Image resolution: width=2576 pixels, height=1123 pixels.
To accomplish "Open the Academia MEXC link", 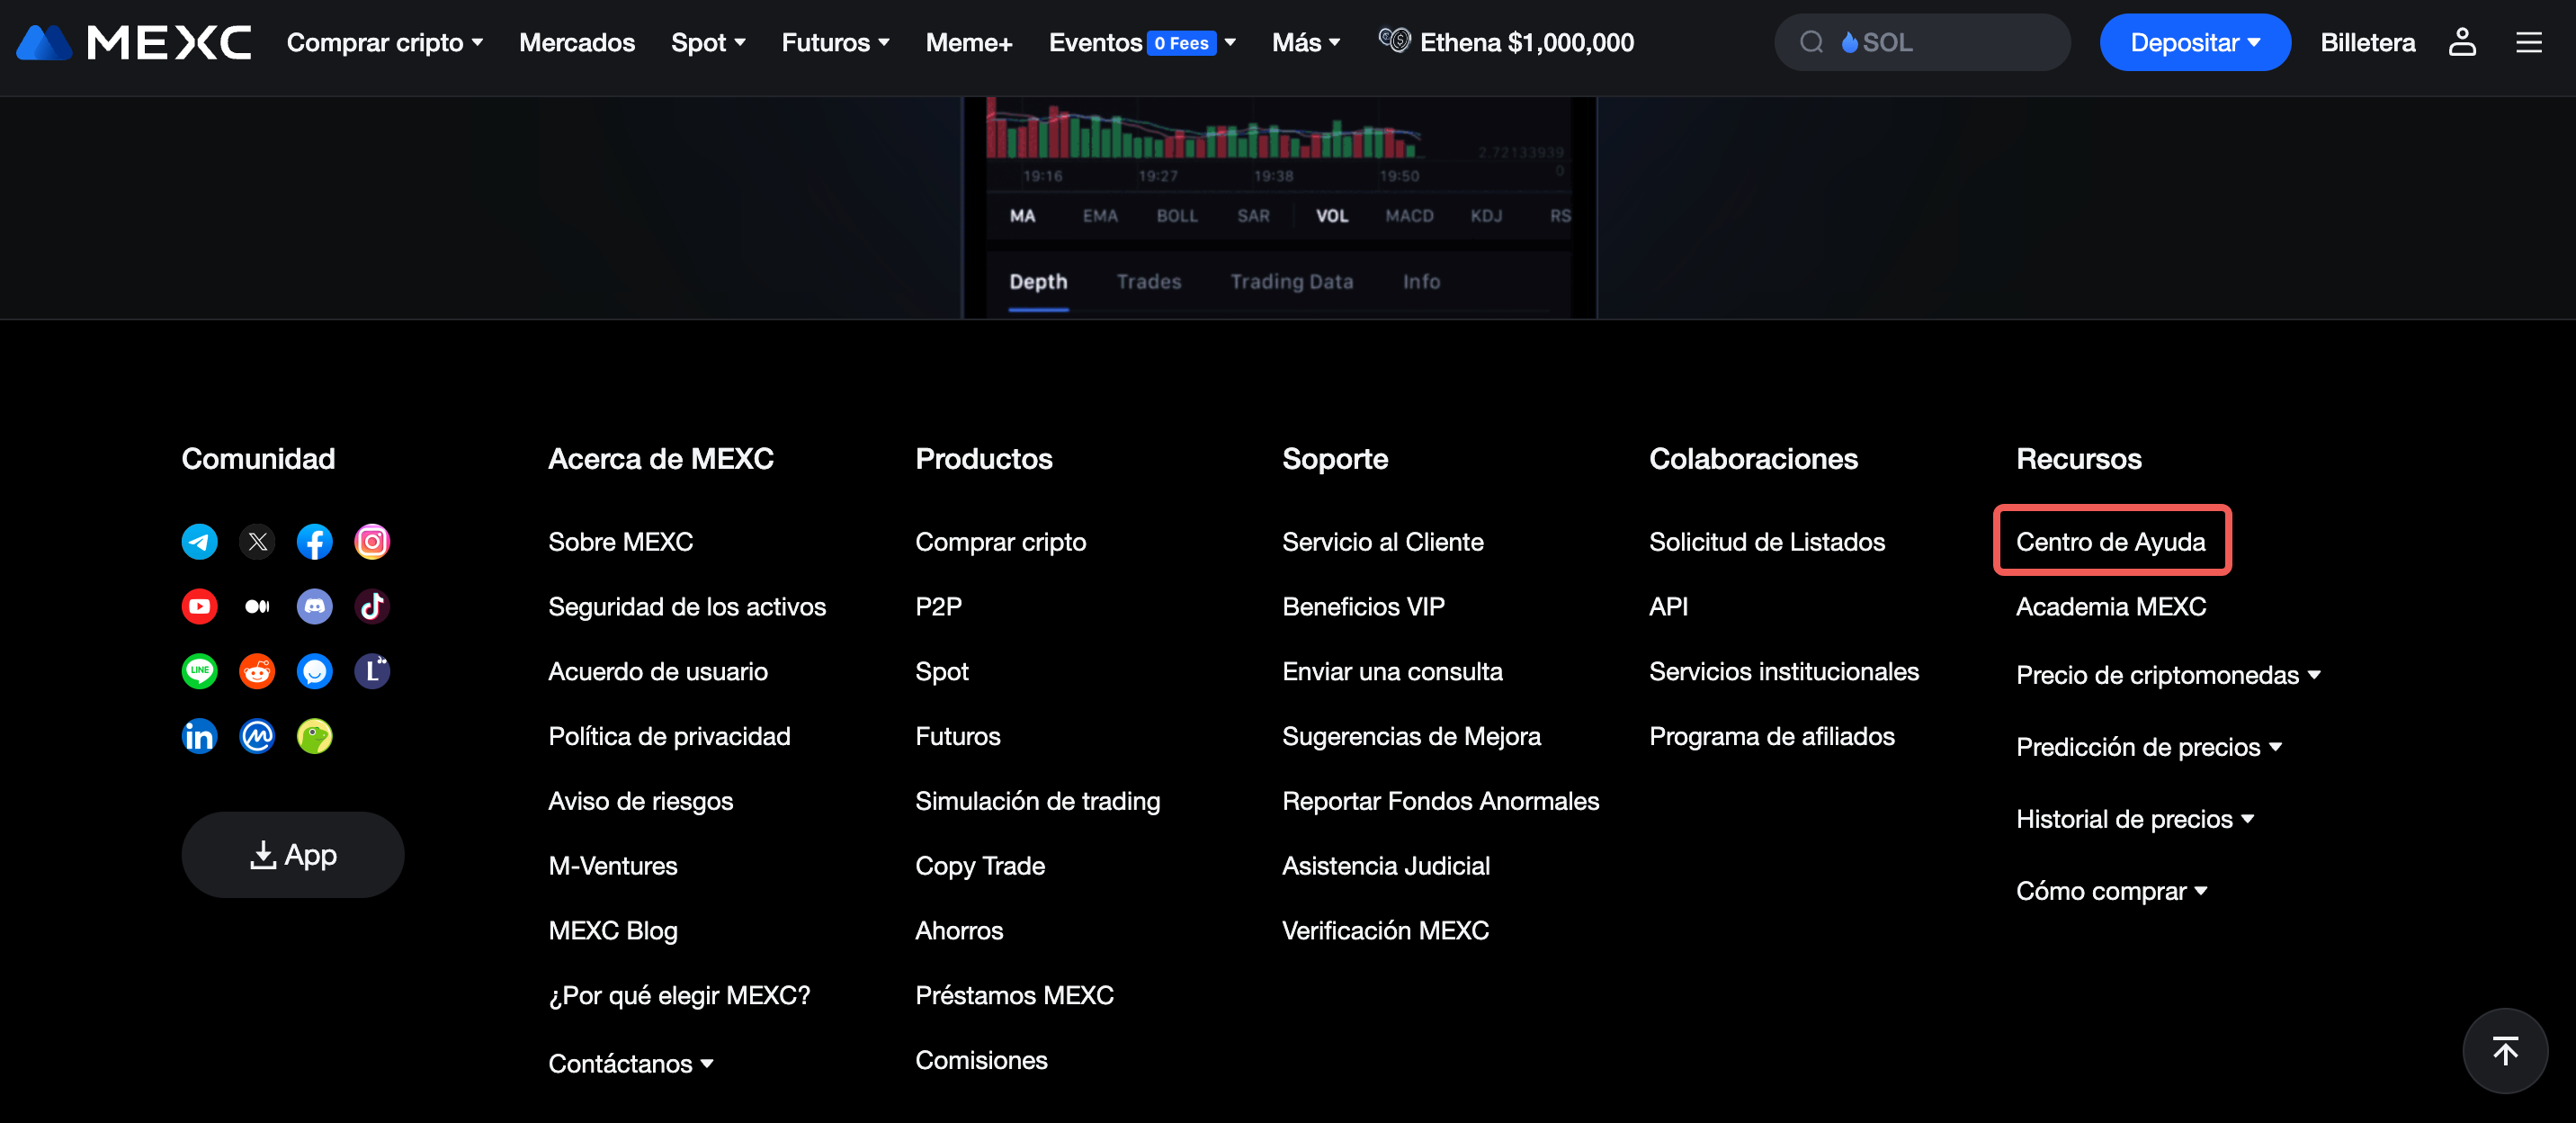I will (2110, 607).
